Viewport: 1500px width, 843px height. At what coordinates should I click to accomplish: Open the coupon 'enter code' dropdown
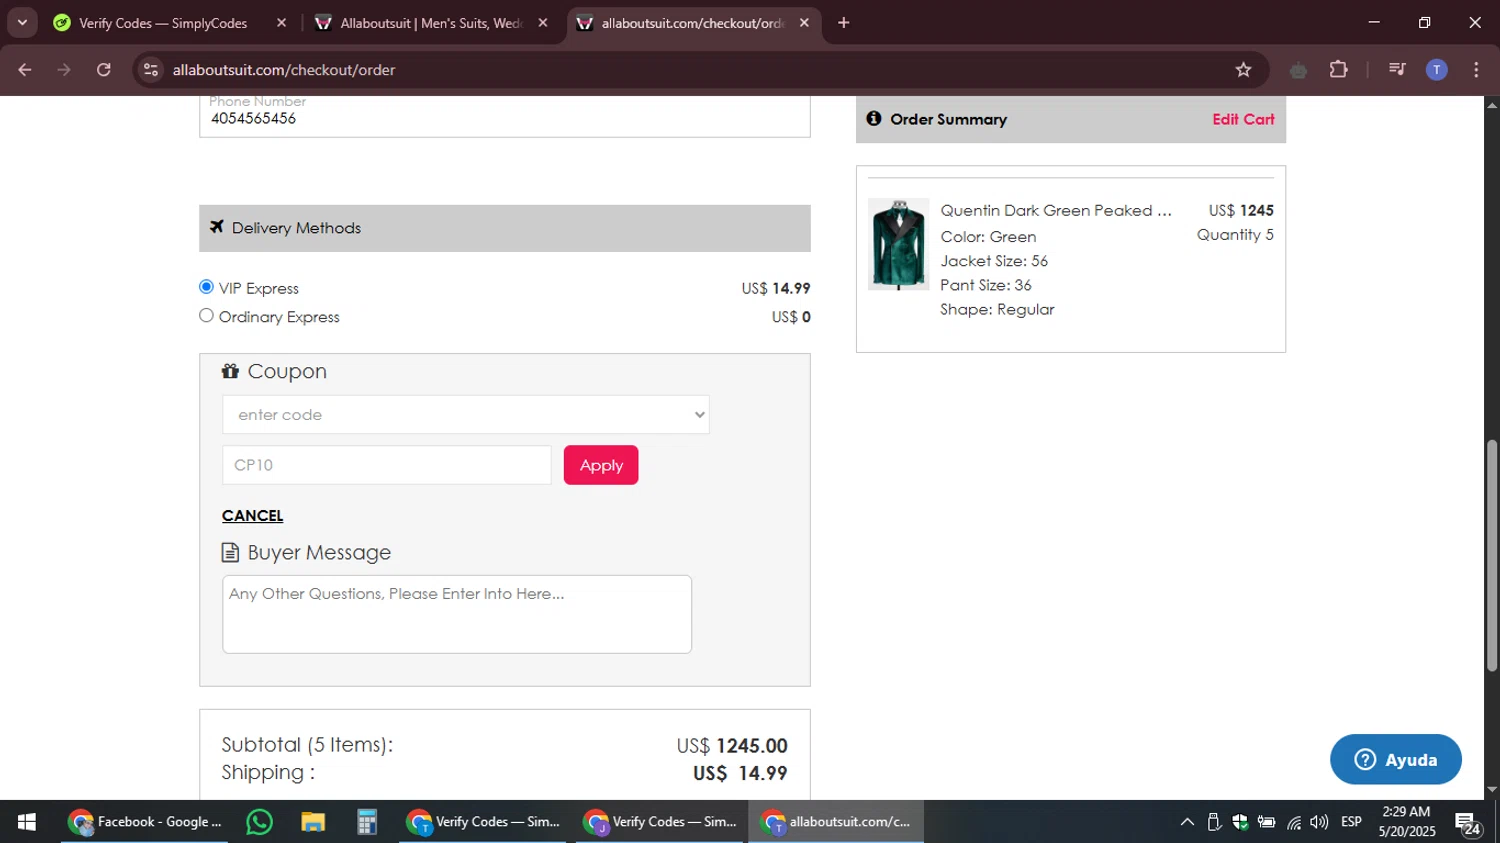[465, 415]
